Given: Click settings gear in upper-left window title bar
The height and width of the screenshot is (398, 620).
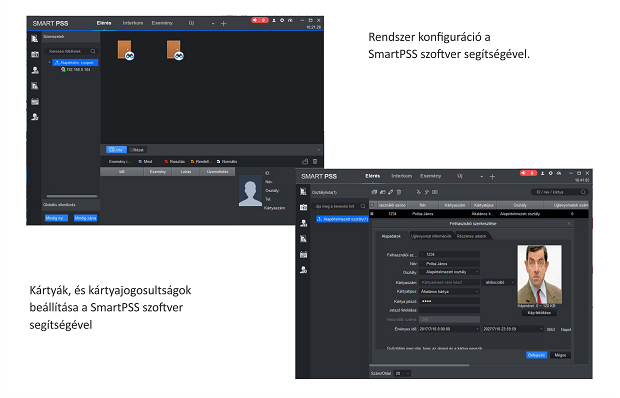Looking at the screenshot, I should 282,20.
